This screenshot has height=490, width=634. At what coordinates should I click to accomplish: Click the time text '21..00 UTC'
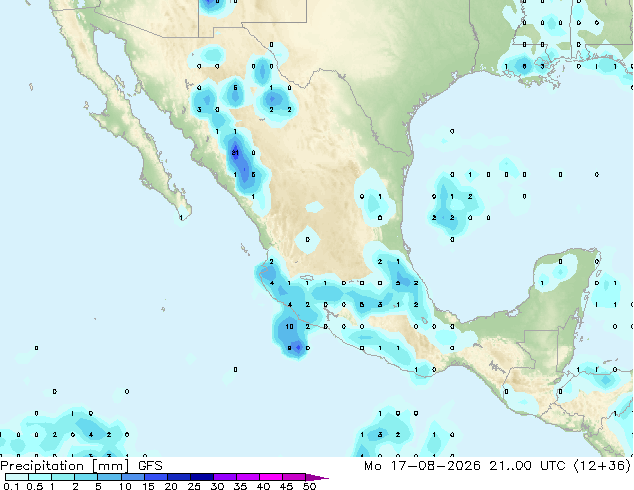[527, 466]
